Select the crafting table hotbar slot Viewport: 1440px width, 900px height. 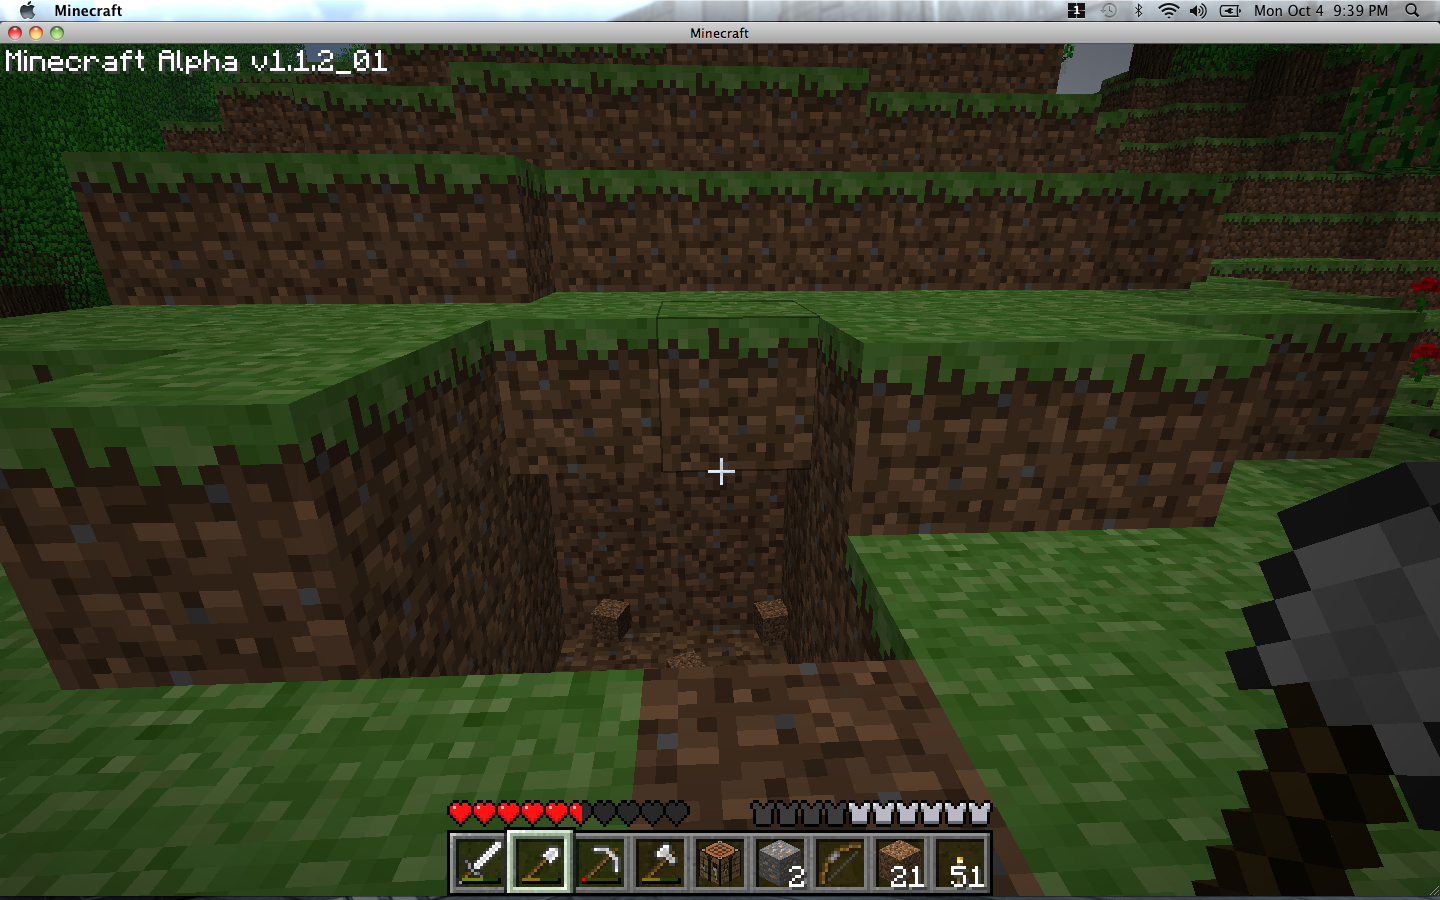(x=719, y=862)
